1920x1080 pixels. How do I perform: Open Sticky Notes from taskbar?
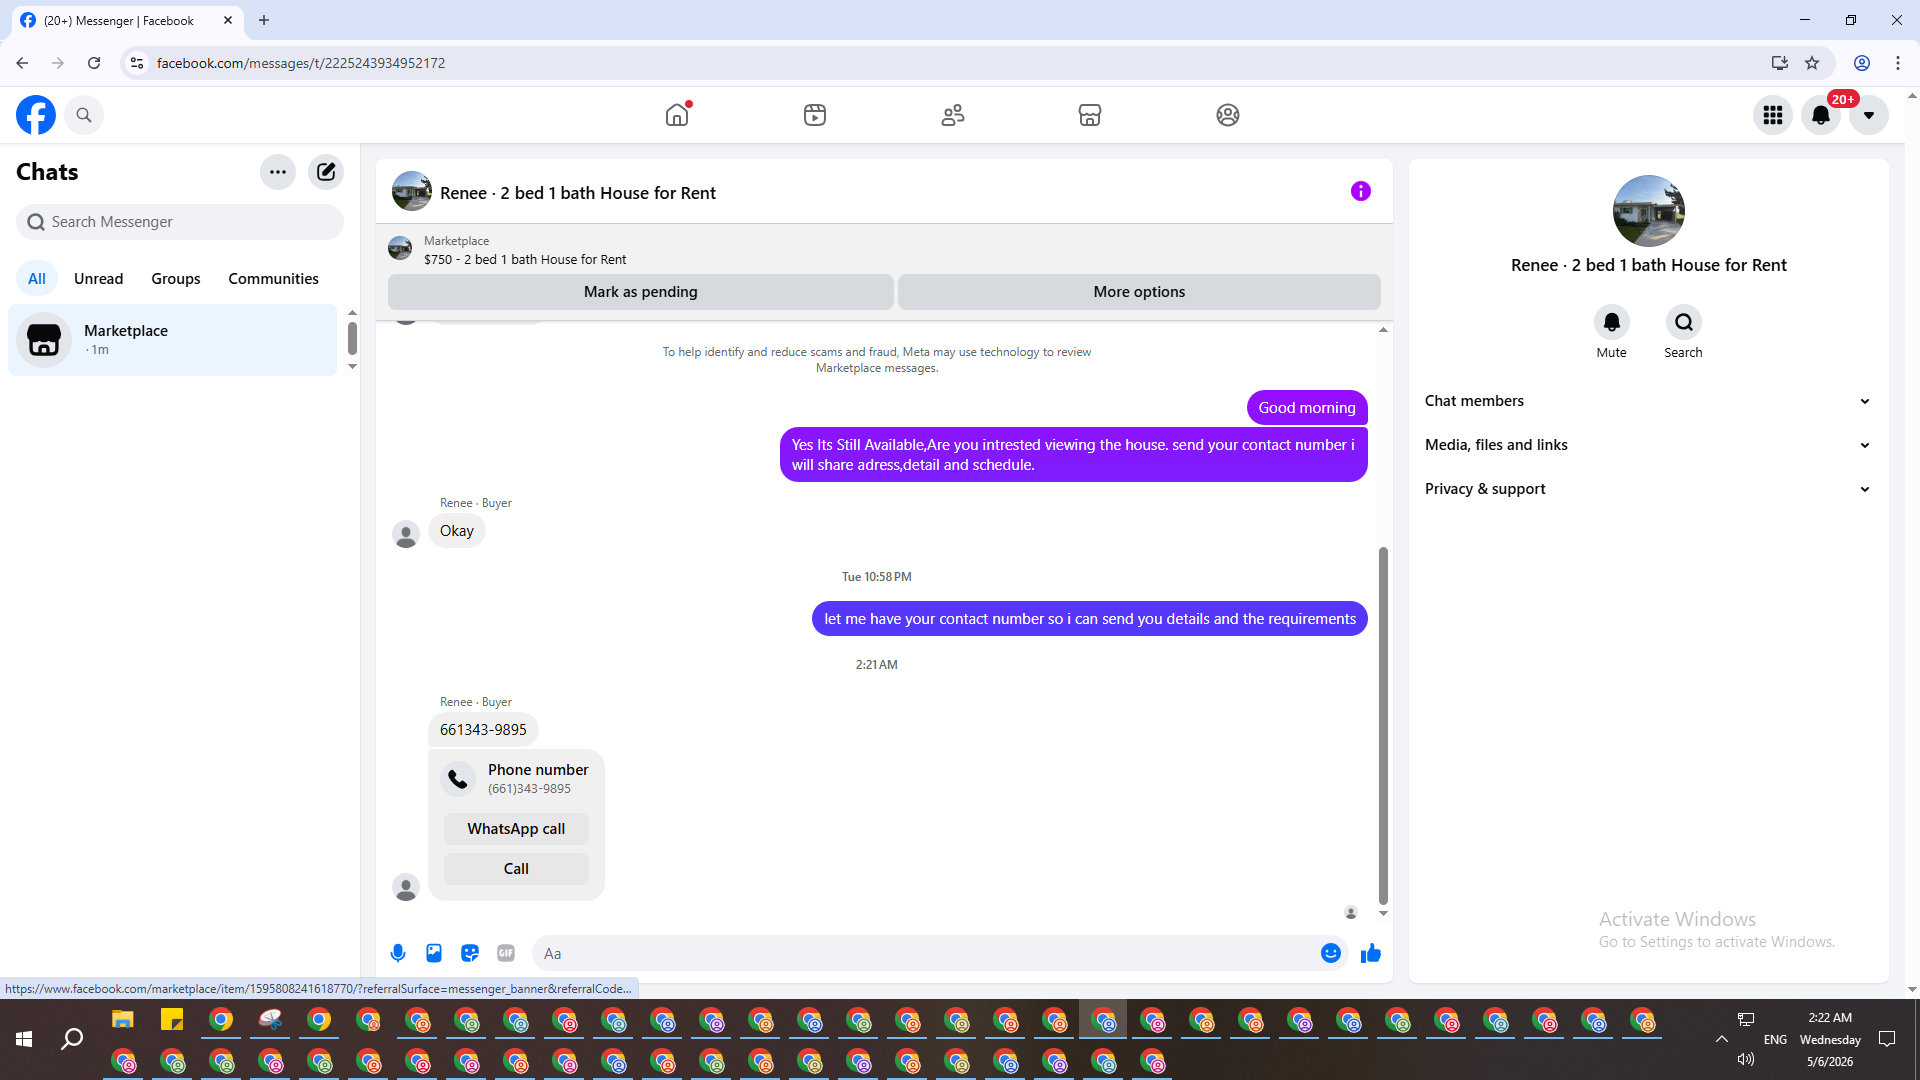pos(172,1020)
